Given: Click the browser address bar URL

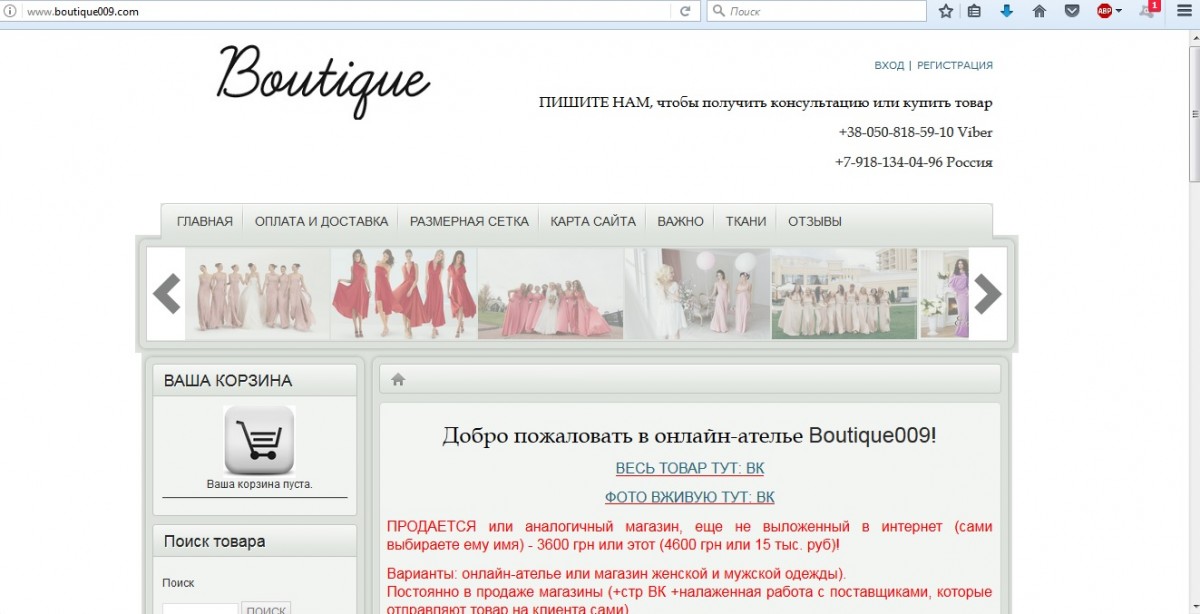Looking at the screenshot, I should tap(82, 12).
